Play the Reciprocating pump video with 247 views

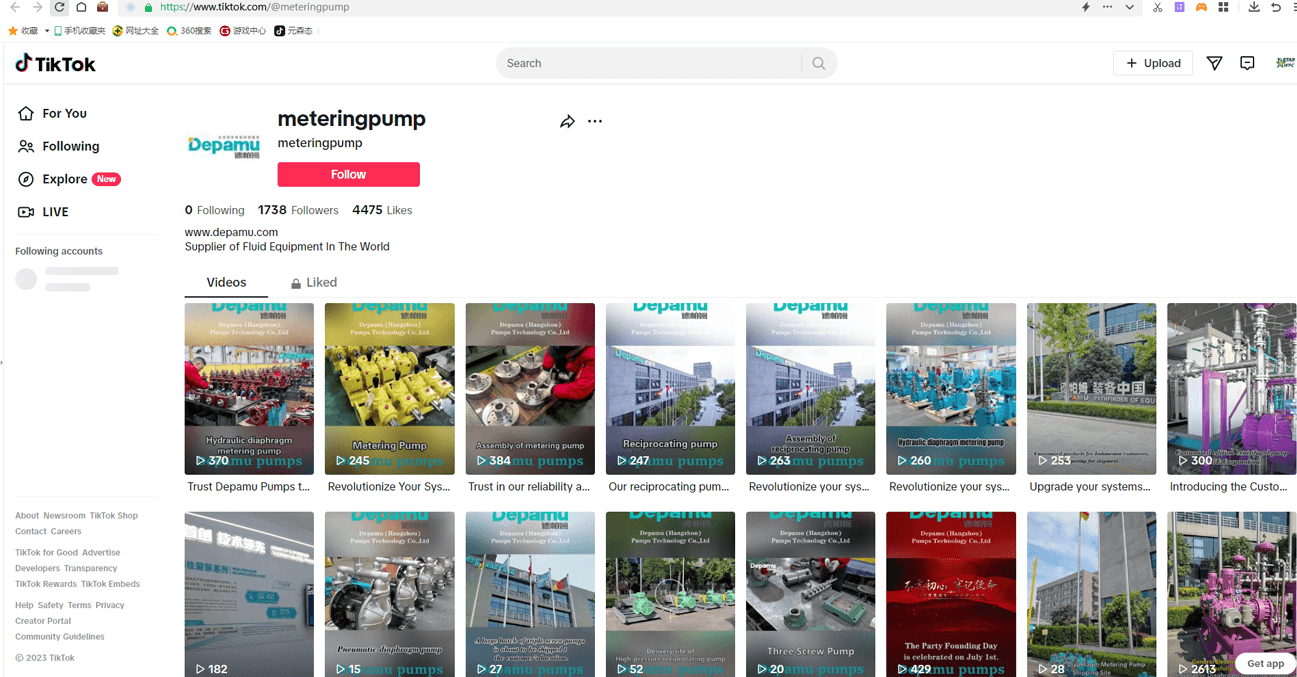tap(670, 389)
